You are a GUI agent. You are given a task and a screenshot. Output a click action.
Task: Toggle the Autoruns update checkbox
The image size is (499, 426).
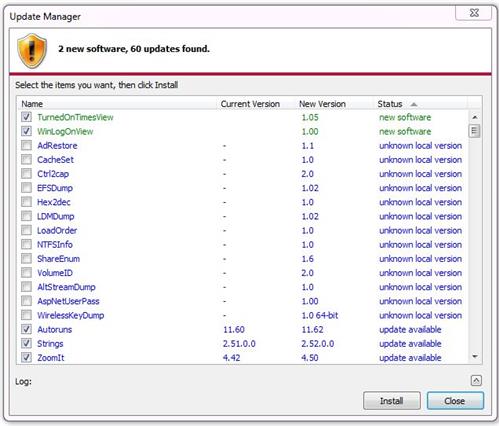(x=26, y=329)
